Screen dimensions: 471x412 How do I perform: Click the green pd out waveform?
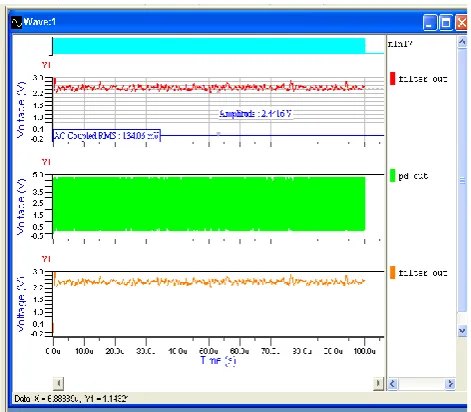[209, 204]
